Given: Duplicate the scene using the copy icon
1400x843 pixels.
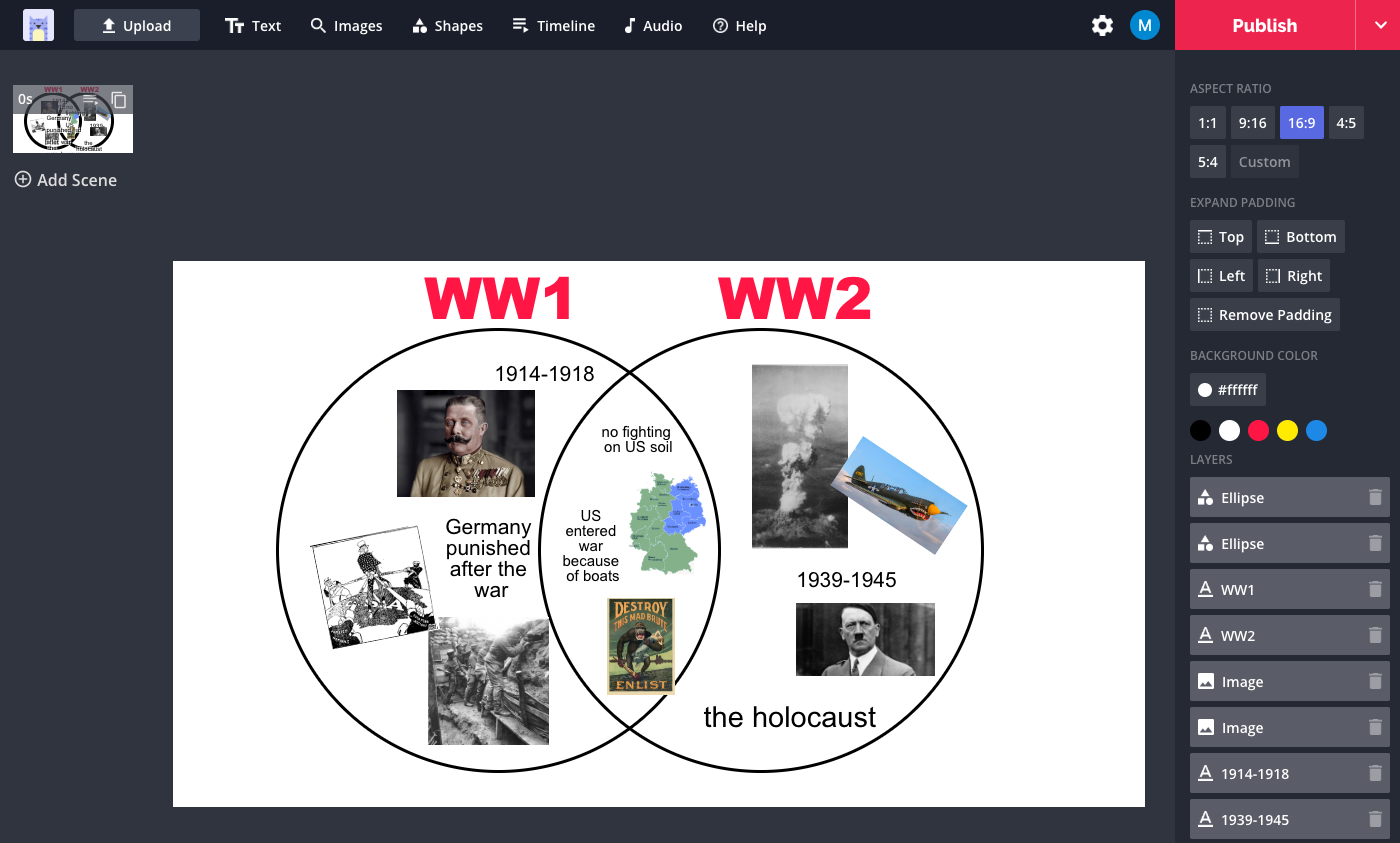Looking at the screenshot, I should click(x=119, y=100).
